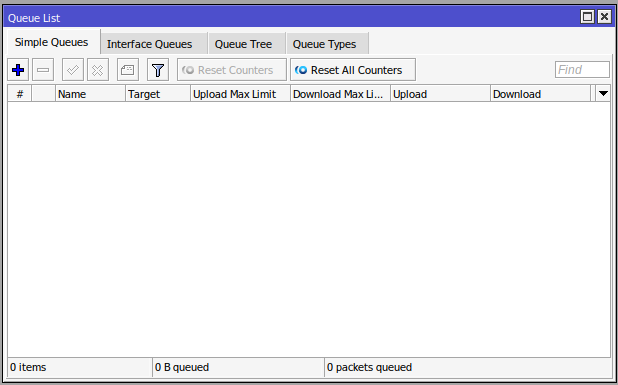618x385 pixels.
Task: Add a new simple queue with plus icon
Action: point(18,70)
